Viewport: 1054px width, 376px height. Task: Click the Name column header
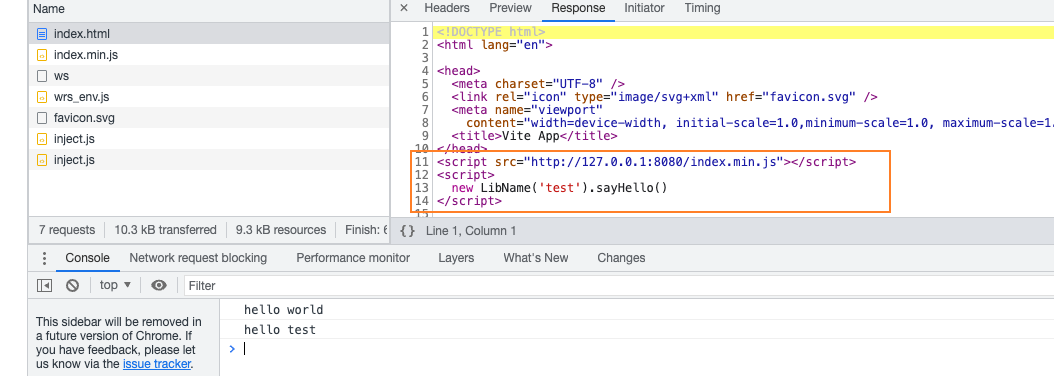[48, 9]
